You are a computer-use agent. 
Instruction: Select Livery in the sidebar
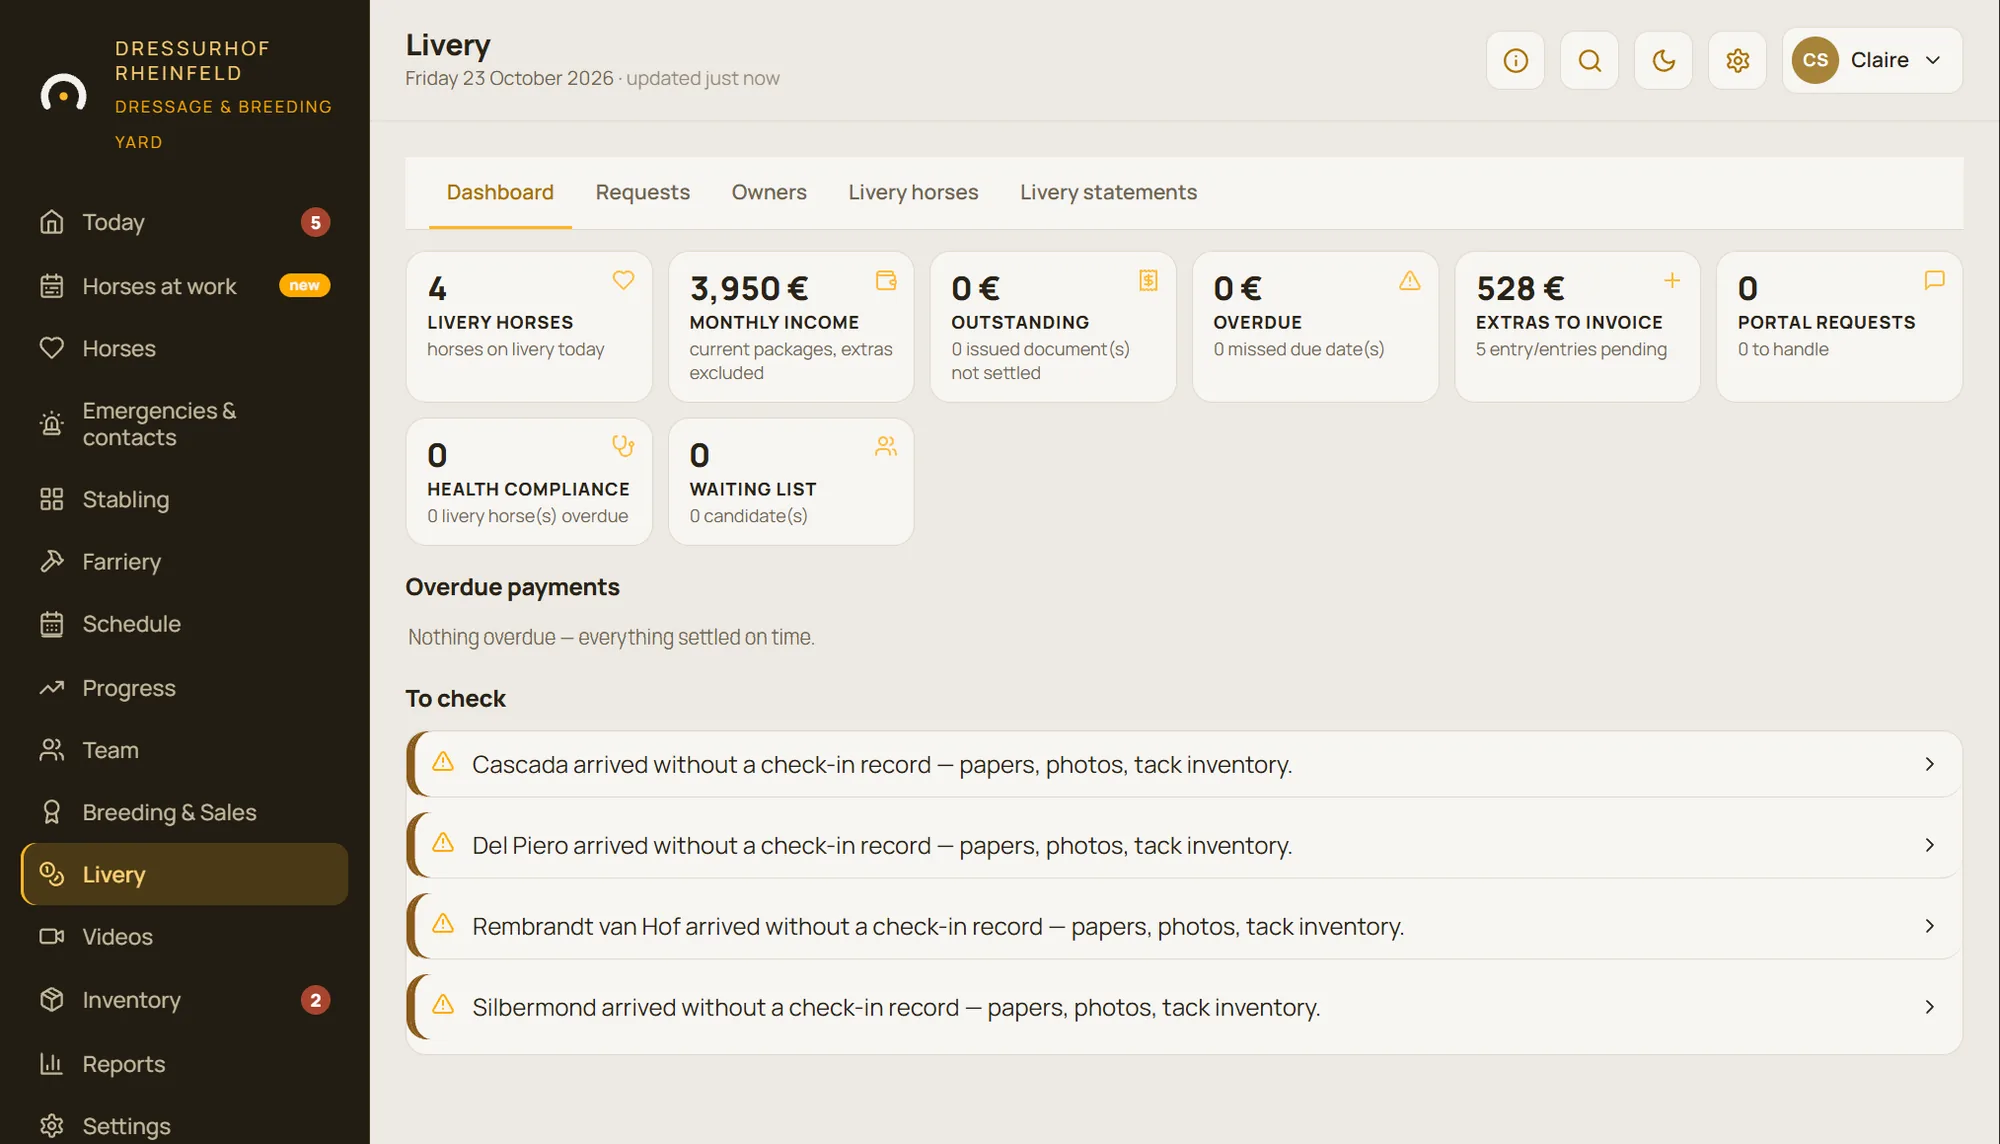[184, 874]
